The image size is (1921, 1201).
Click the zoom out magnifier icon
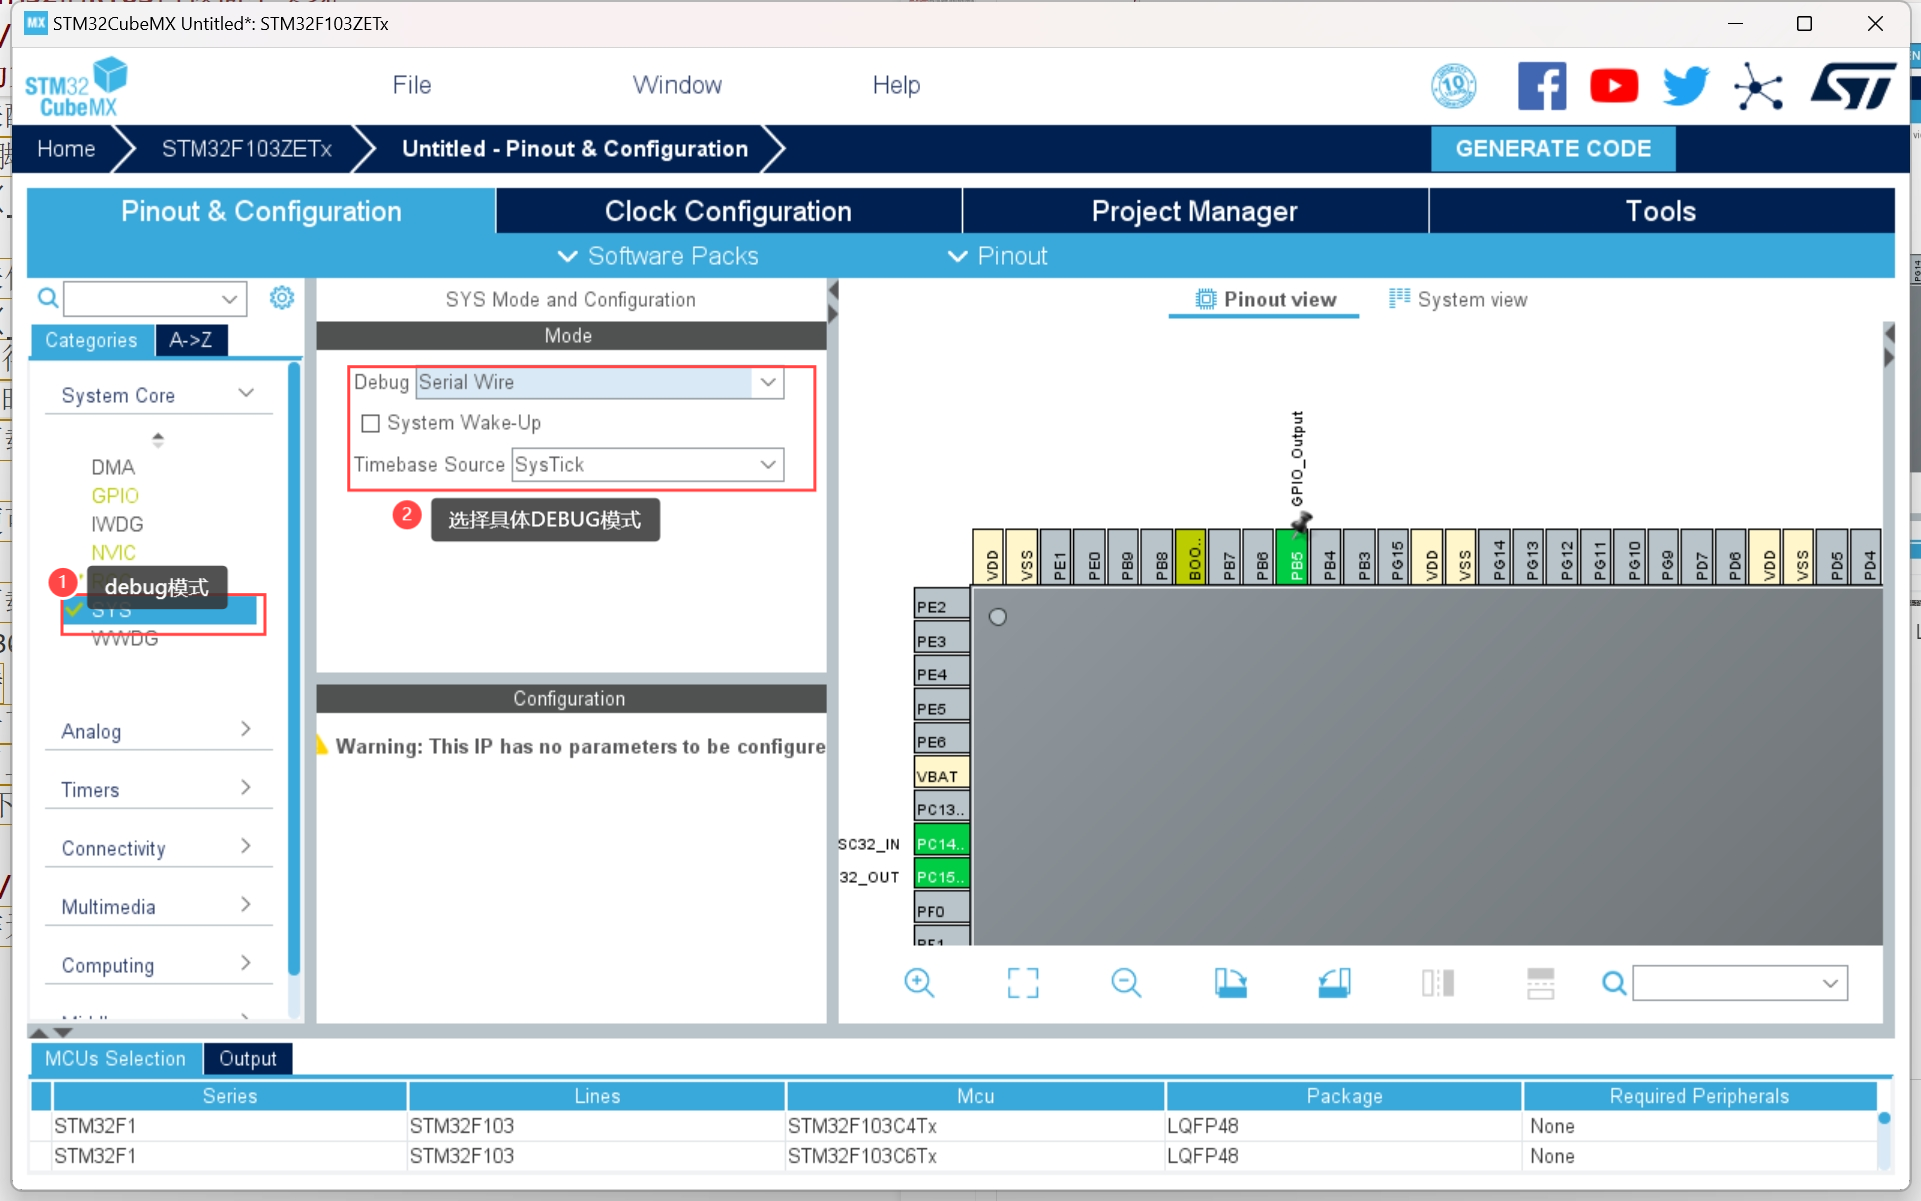1125,982
